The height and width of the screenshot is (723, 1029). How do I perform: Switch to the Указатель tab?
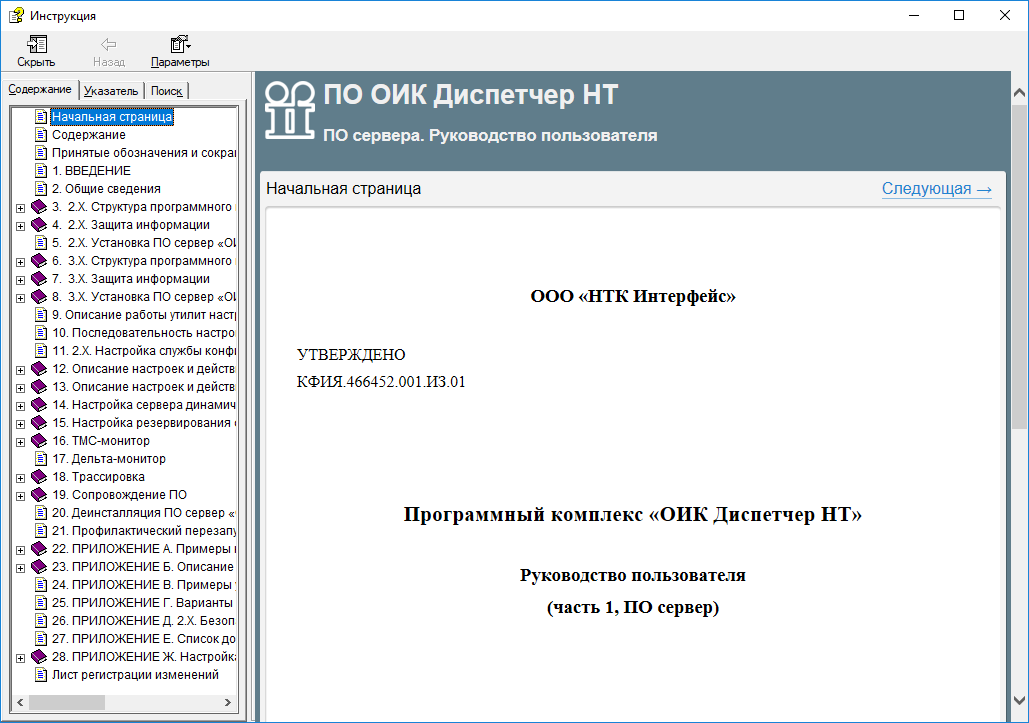(x=111, y=91)
